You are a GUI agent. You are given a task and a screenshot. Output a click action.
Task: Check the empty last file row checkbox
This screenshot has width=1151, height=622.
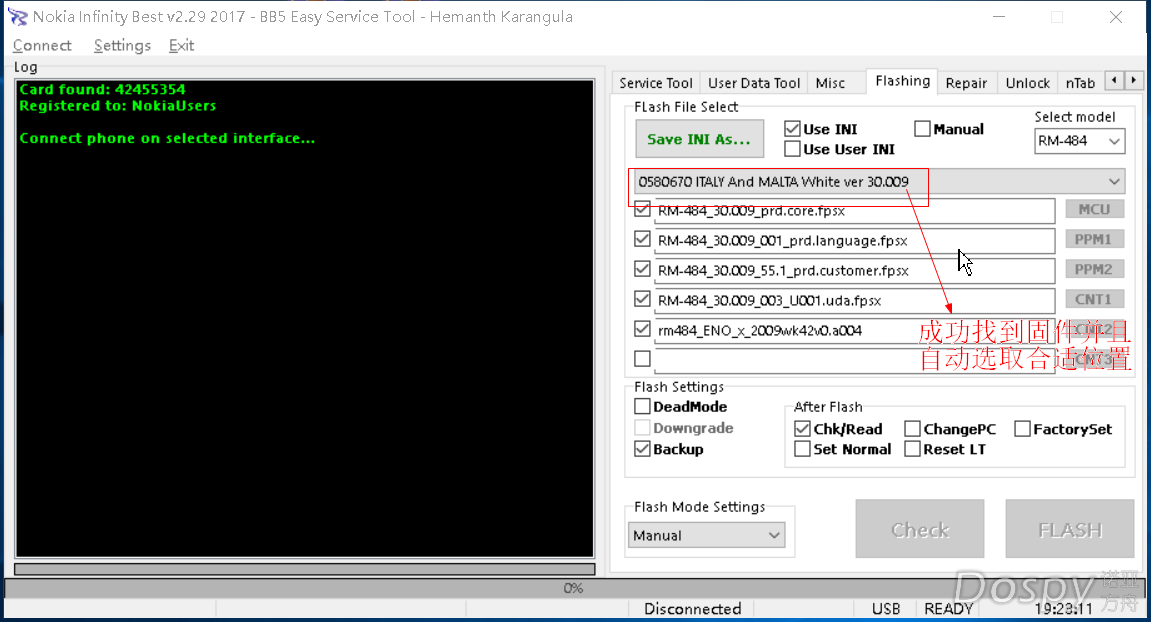coord(642,359)
